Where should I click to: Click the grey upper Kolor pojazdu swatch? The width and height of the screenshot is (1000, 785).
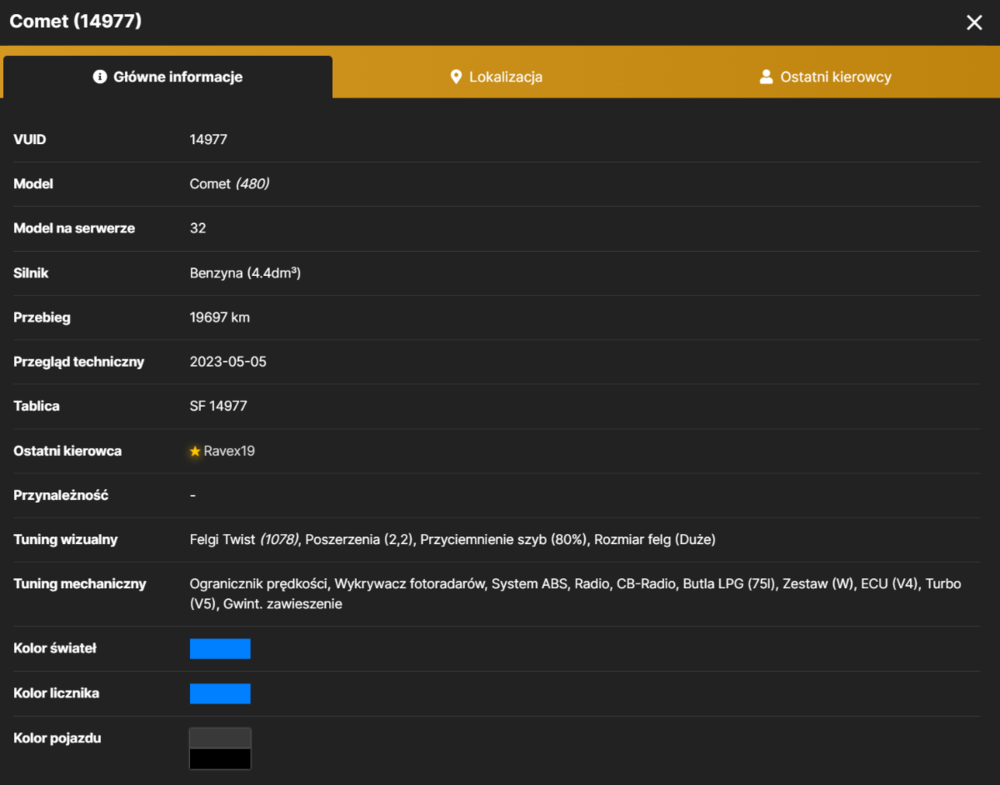[220, 738]
